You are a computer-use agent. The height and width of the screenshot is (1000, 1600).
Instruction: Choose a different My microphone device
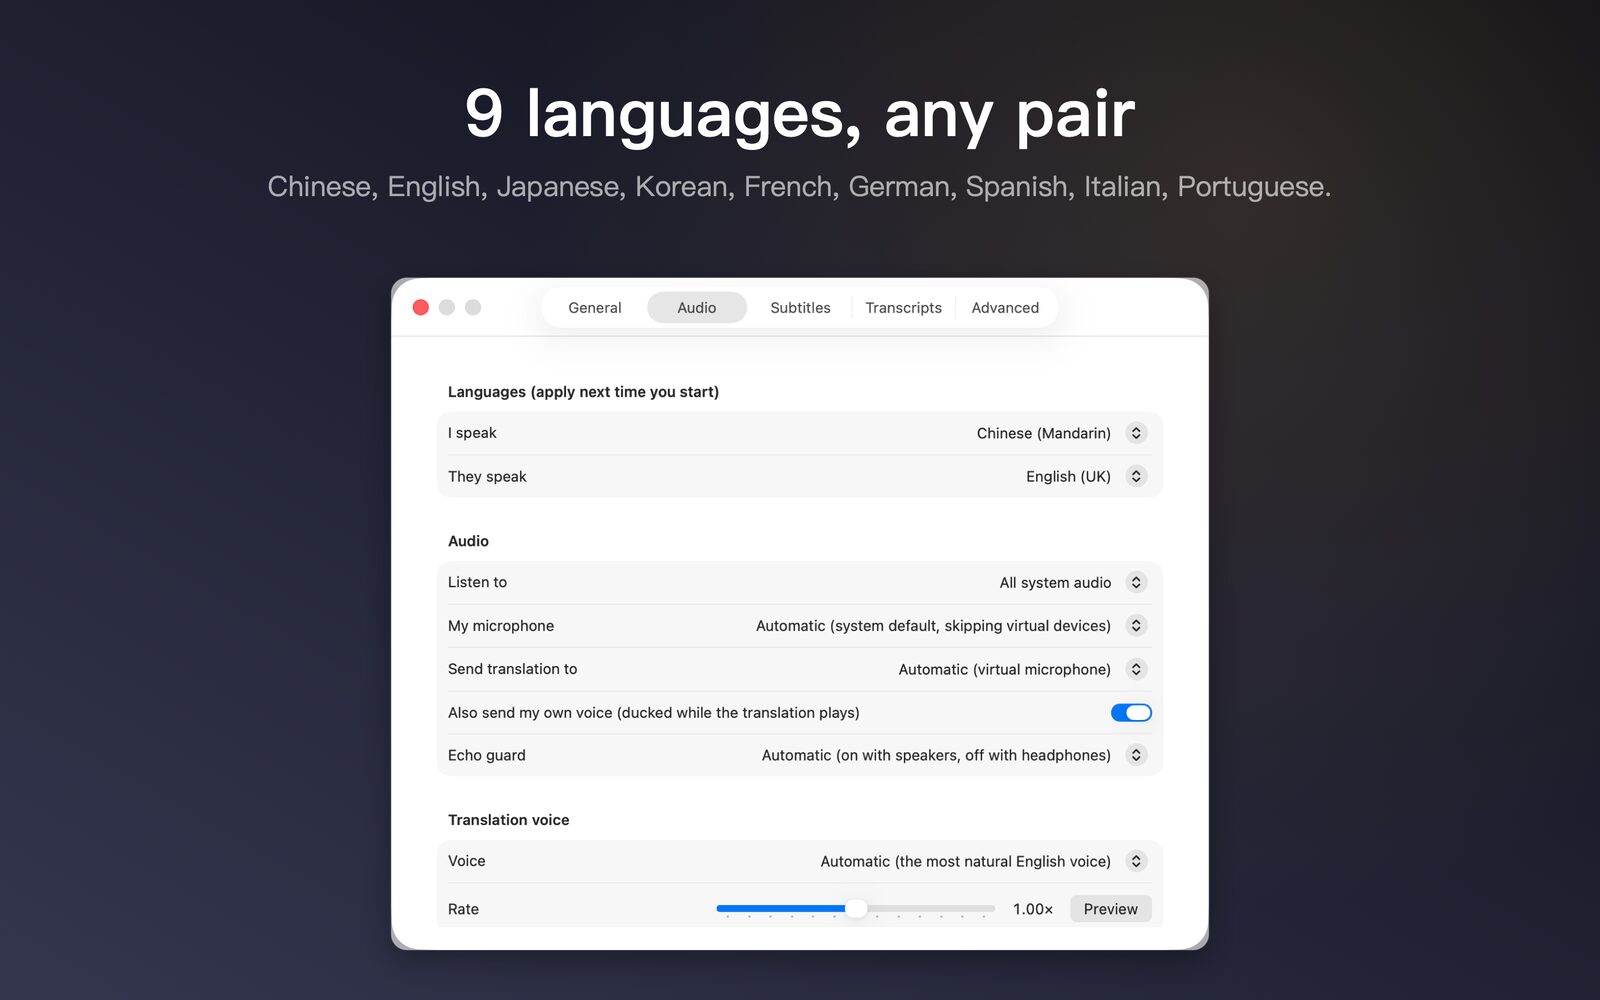click(x=1136, y=626)
